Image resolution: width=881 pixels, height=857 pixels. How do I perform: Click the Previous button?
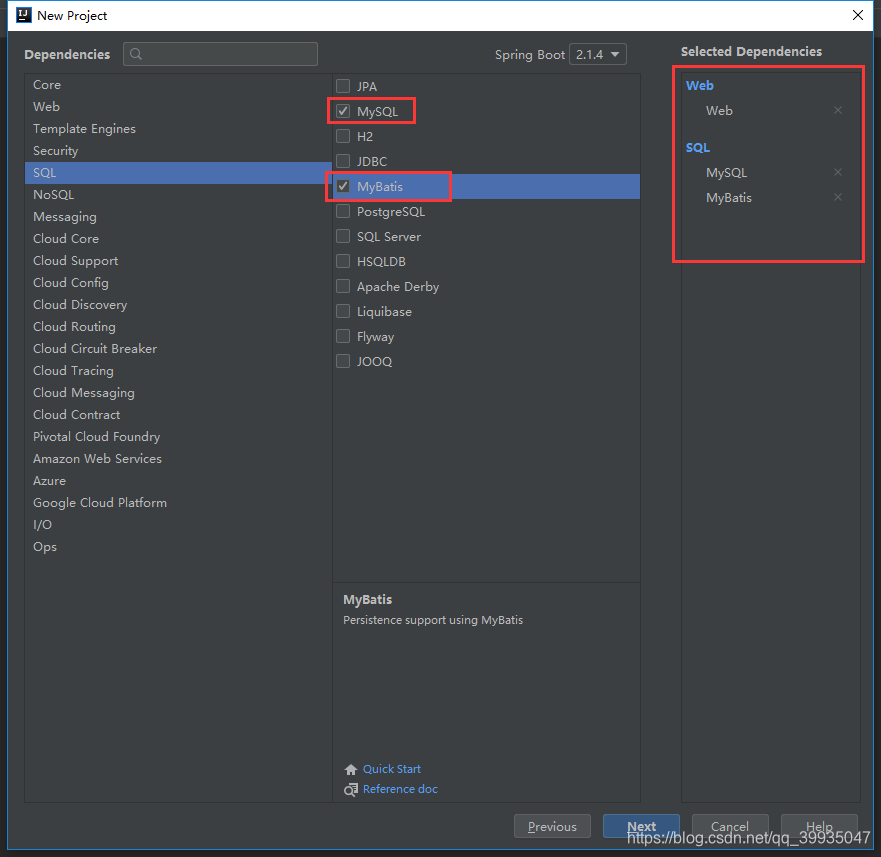click(552, 826)
